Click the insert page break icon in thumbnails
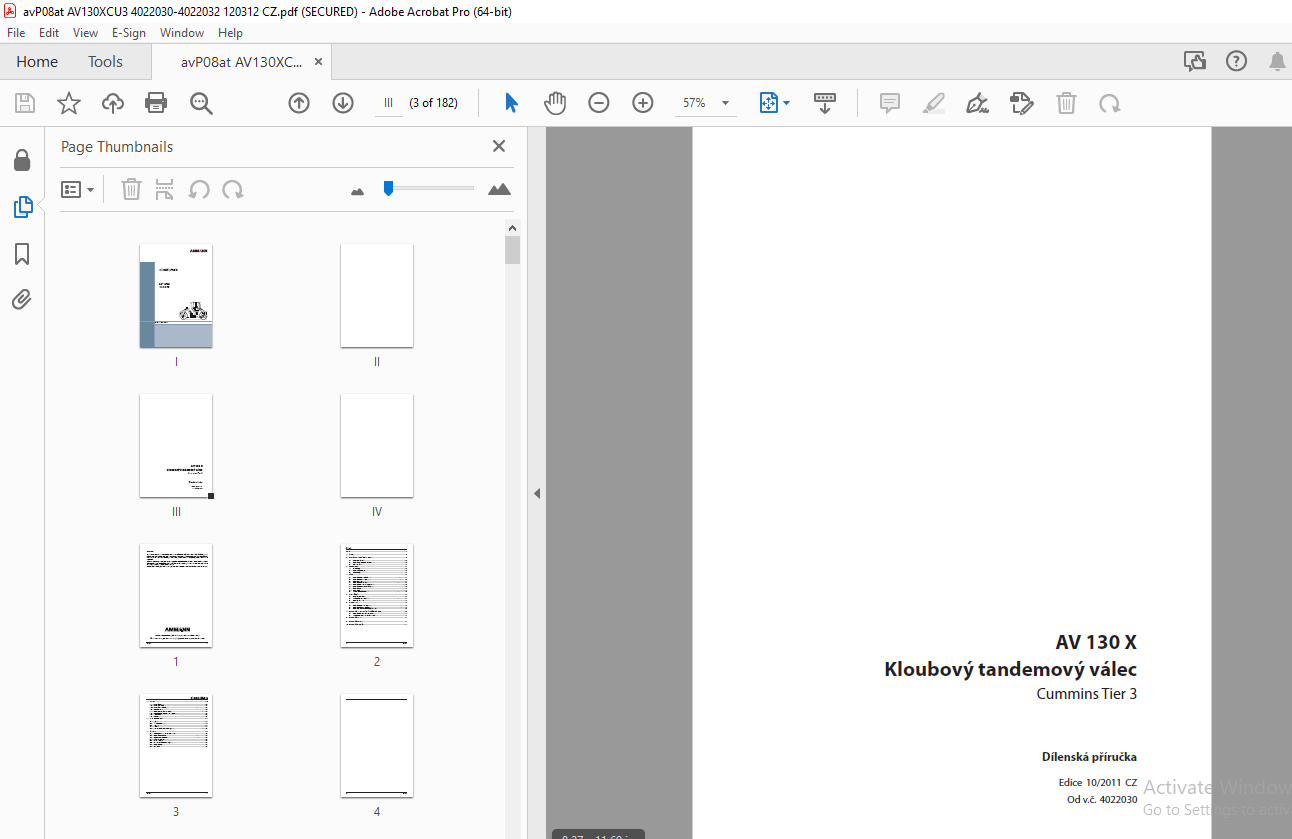Viewport: 1292px width, 839px height. [x=165, y=189]
